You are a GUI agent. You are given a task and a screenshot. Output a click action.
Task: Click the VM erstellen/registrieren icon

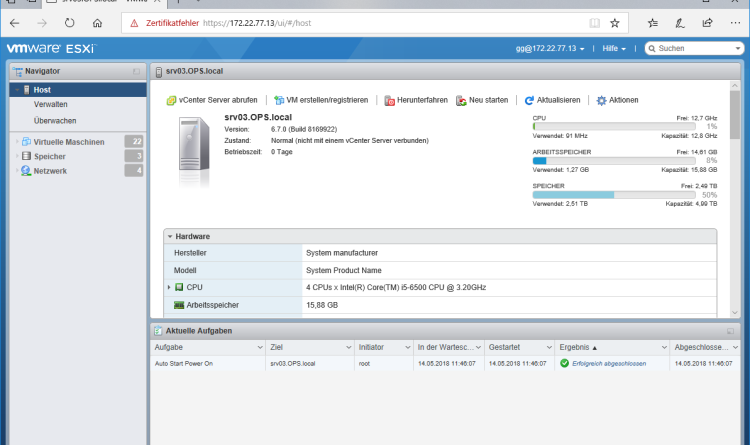coord(279,100)
